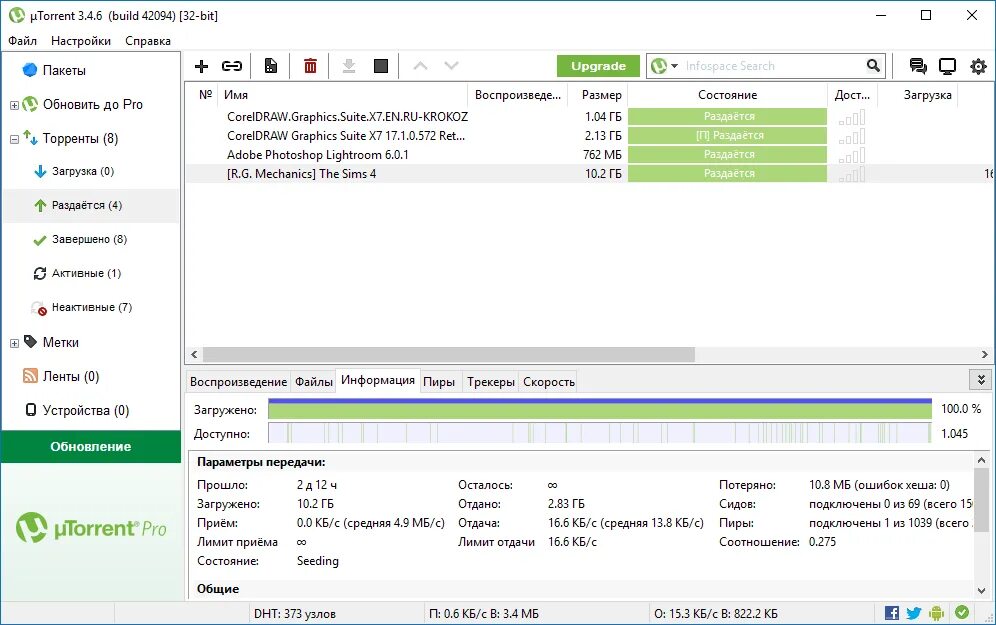
Task: Move torrent up the queue arrow
Action: [x=421, y=65]
